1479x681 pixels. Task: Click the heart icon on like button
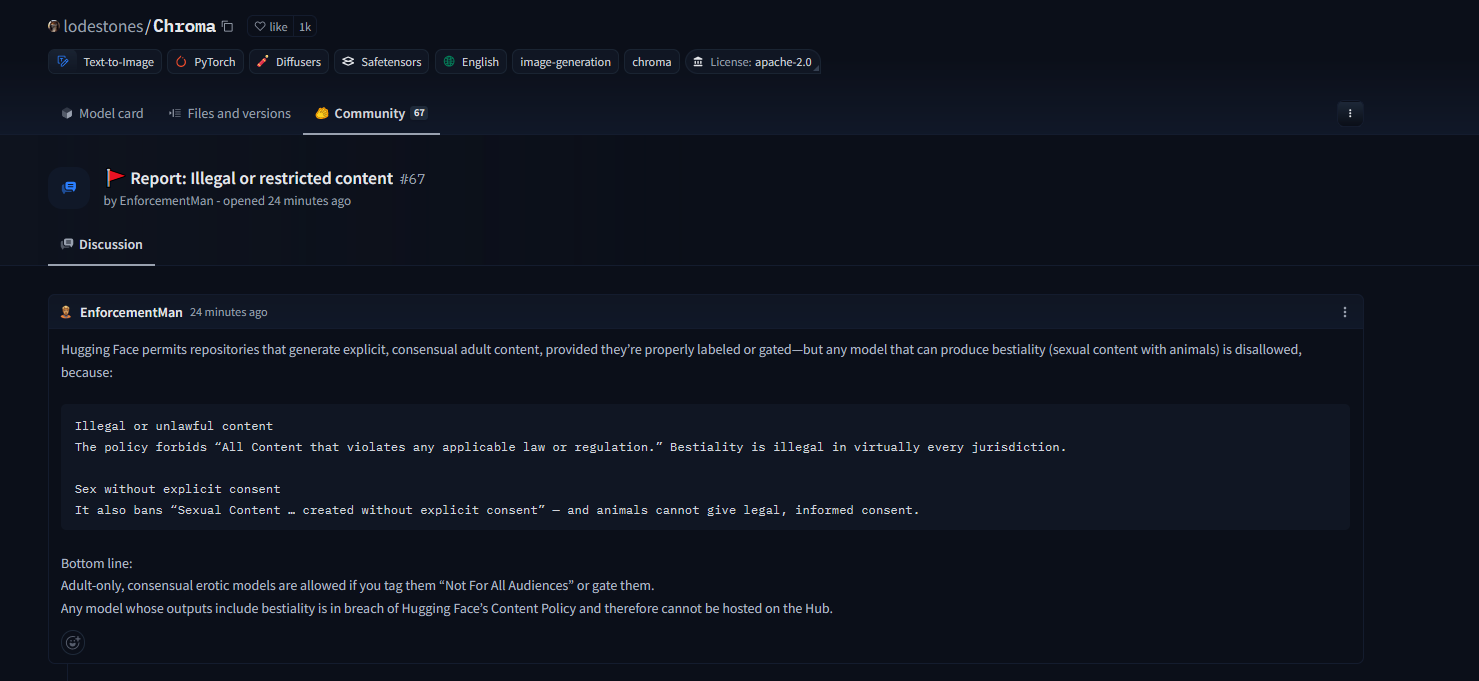point(260,27)
